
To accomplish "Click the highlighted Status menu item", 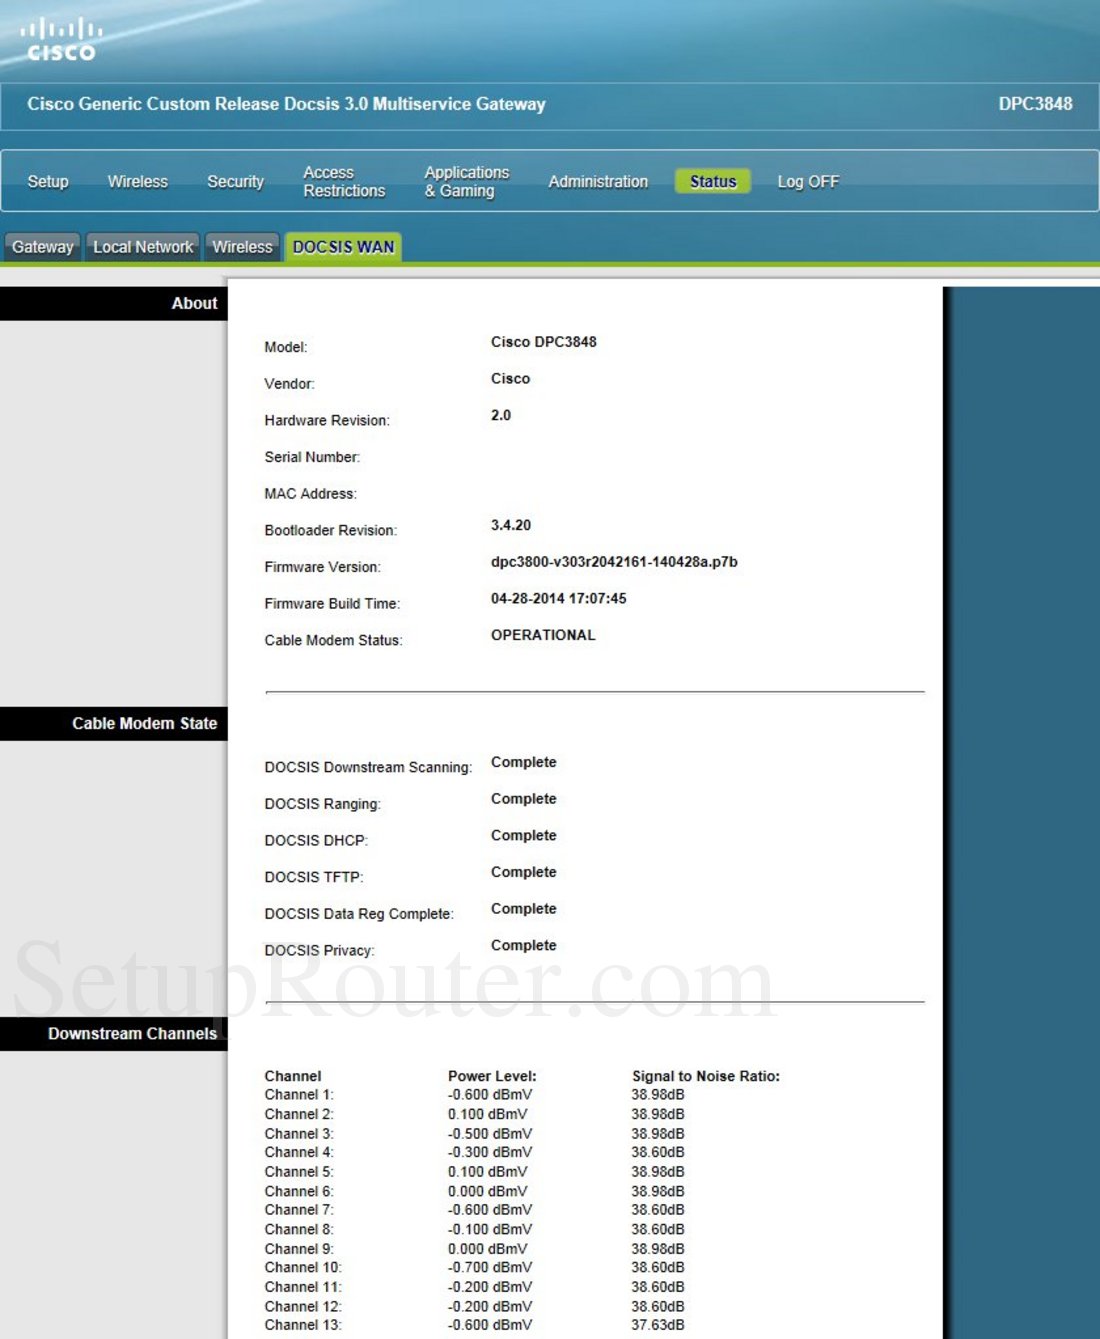I will 713,181.
